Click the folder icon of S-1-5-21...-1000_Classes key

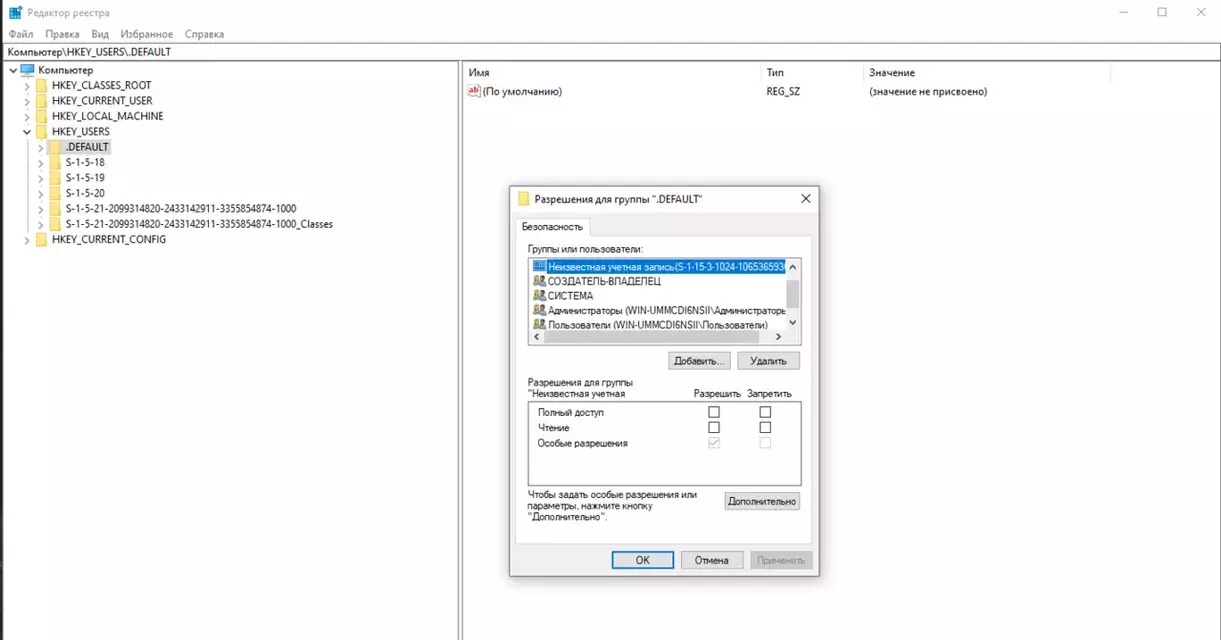[x=55, y=224]
